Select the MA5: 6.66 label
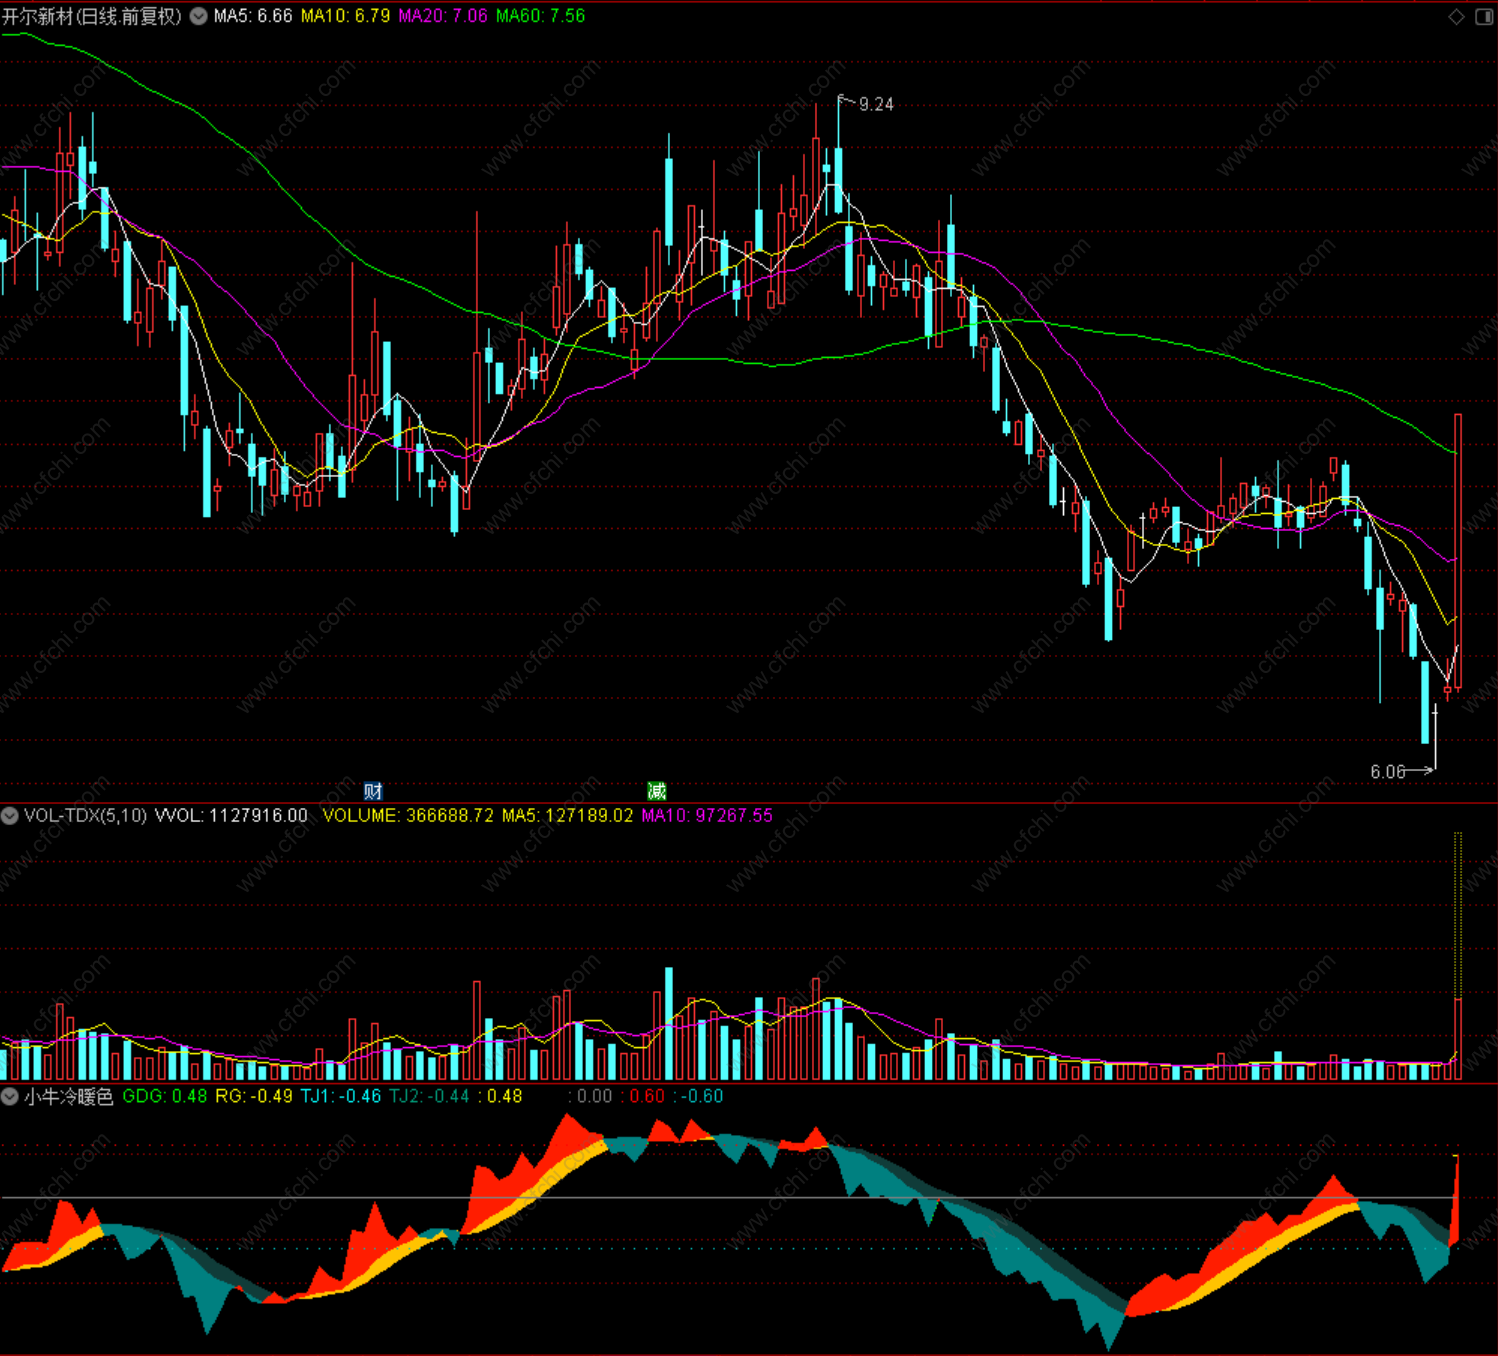The height and width of the screenshot is (1356, 1498). point(253,16)
